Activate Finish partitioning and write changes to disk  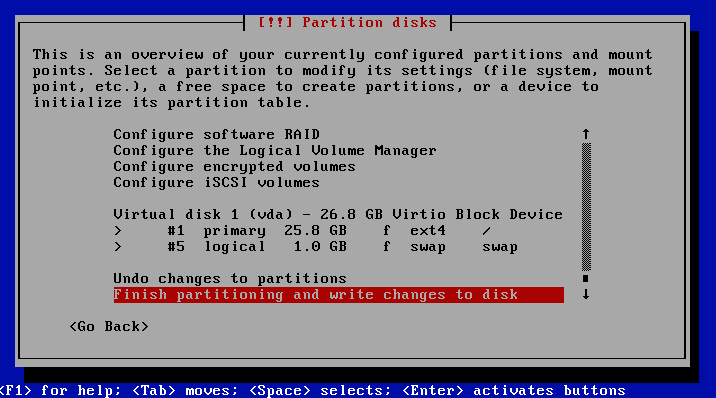coord(338,295)
